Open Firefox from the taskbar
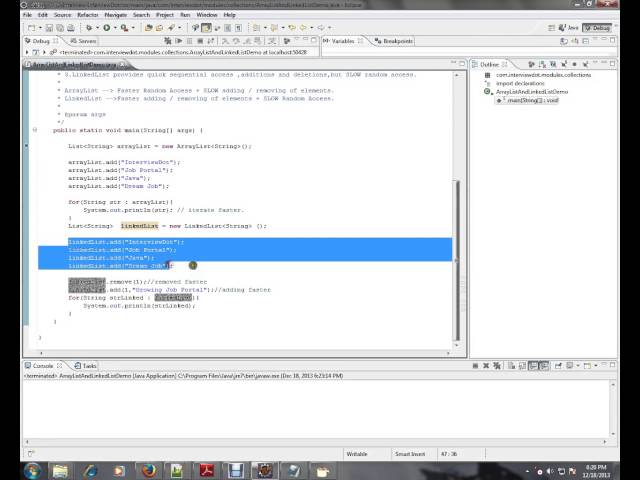640x480 pixels. pos(149,471)
